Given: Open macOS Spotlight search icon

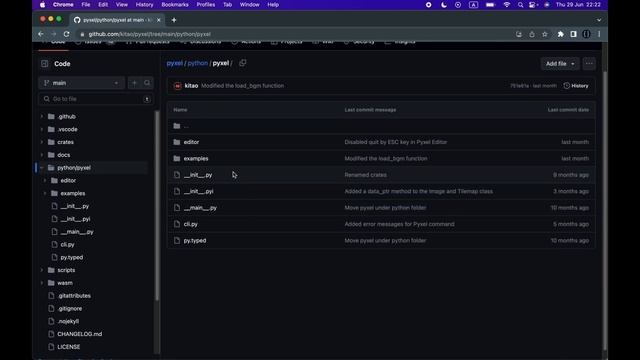Looking at the screenshot, I should (520, 5).
